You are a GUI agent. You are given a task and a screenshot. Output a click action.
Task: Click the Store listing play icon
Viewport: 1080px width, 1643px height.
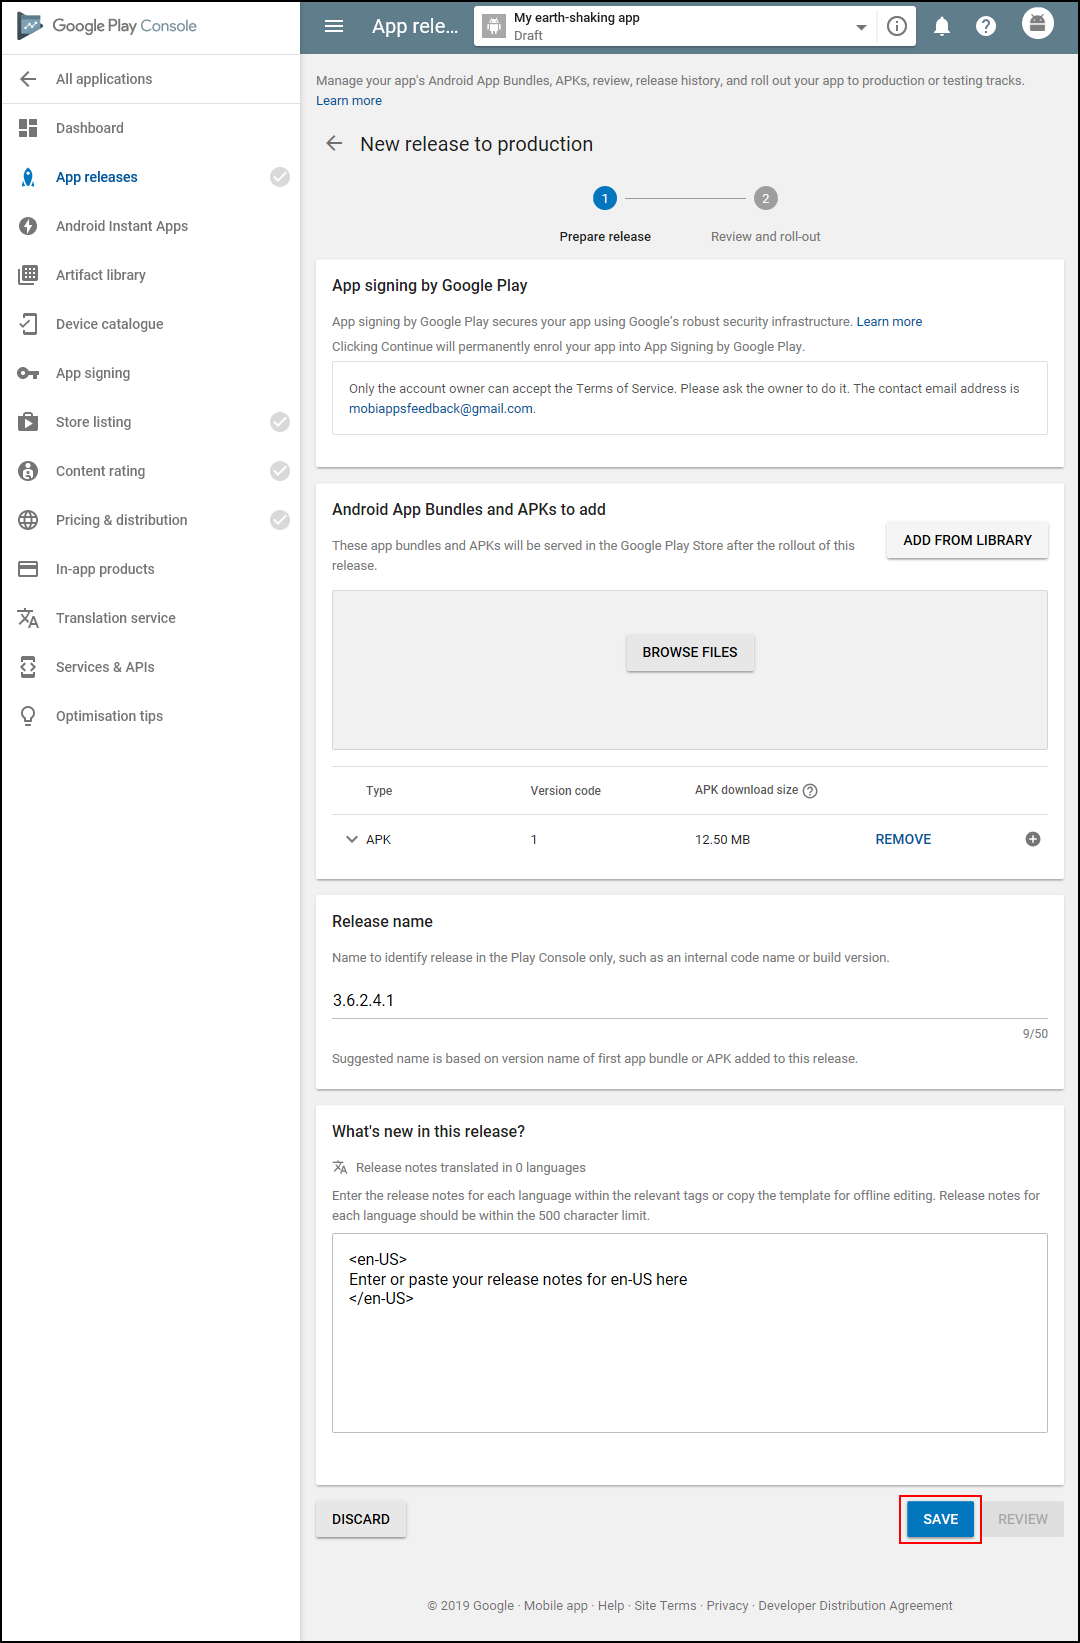[28, 422]
